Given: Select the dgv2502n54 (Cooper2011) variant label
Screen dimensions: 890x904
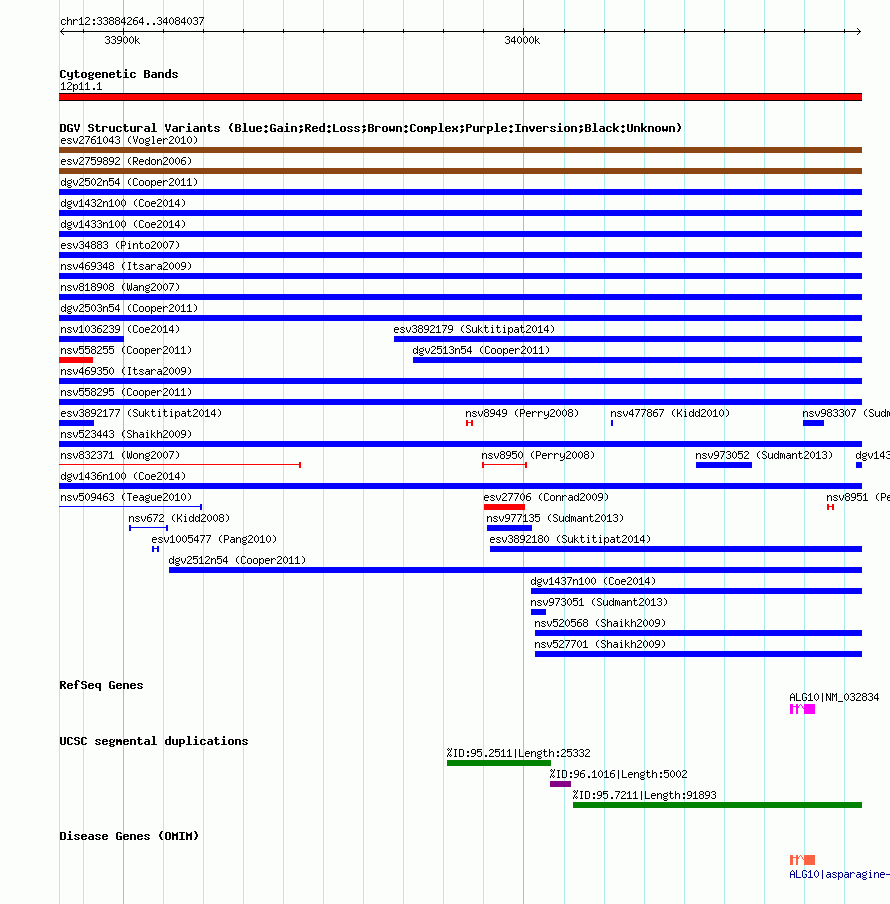Looking at the screenshot, I should point(129,182).
